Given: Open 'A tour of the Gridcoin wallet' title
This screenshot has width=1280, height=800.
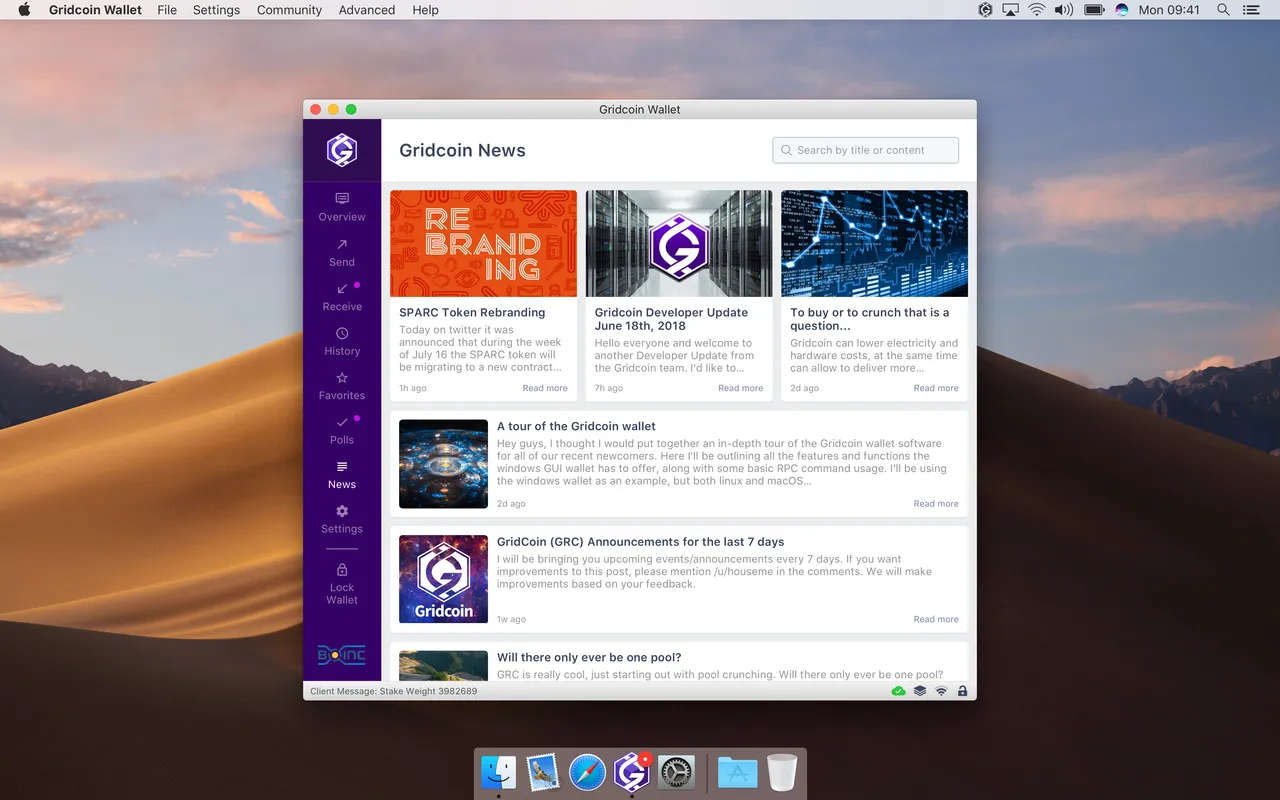Looking at the screenshot, I should (x=576, y=426).
